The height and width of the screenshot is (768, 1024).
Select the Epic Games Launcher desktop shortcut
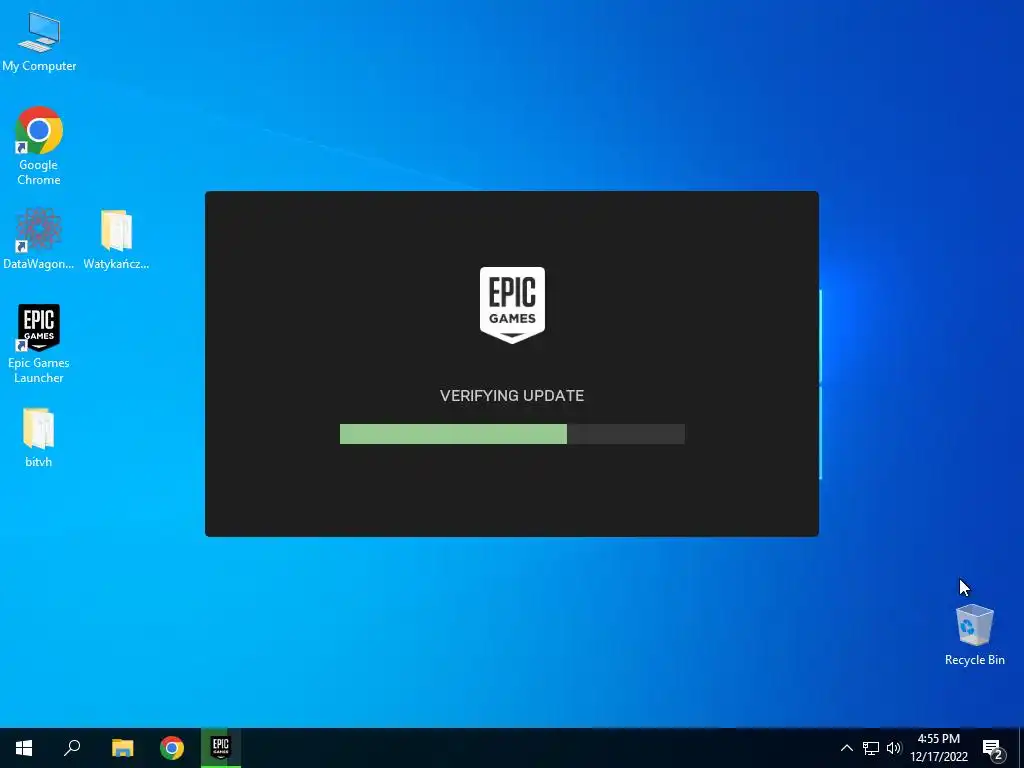click(x=39, y=344)
